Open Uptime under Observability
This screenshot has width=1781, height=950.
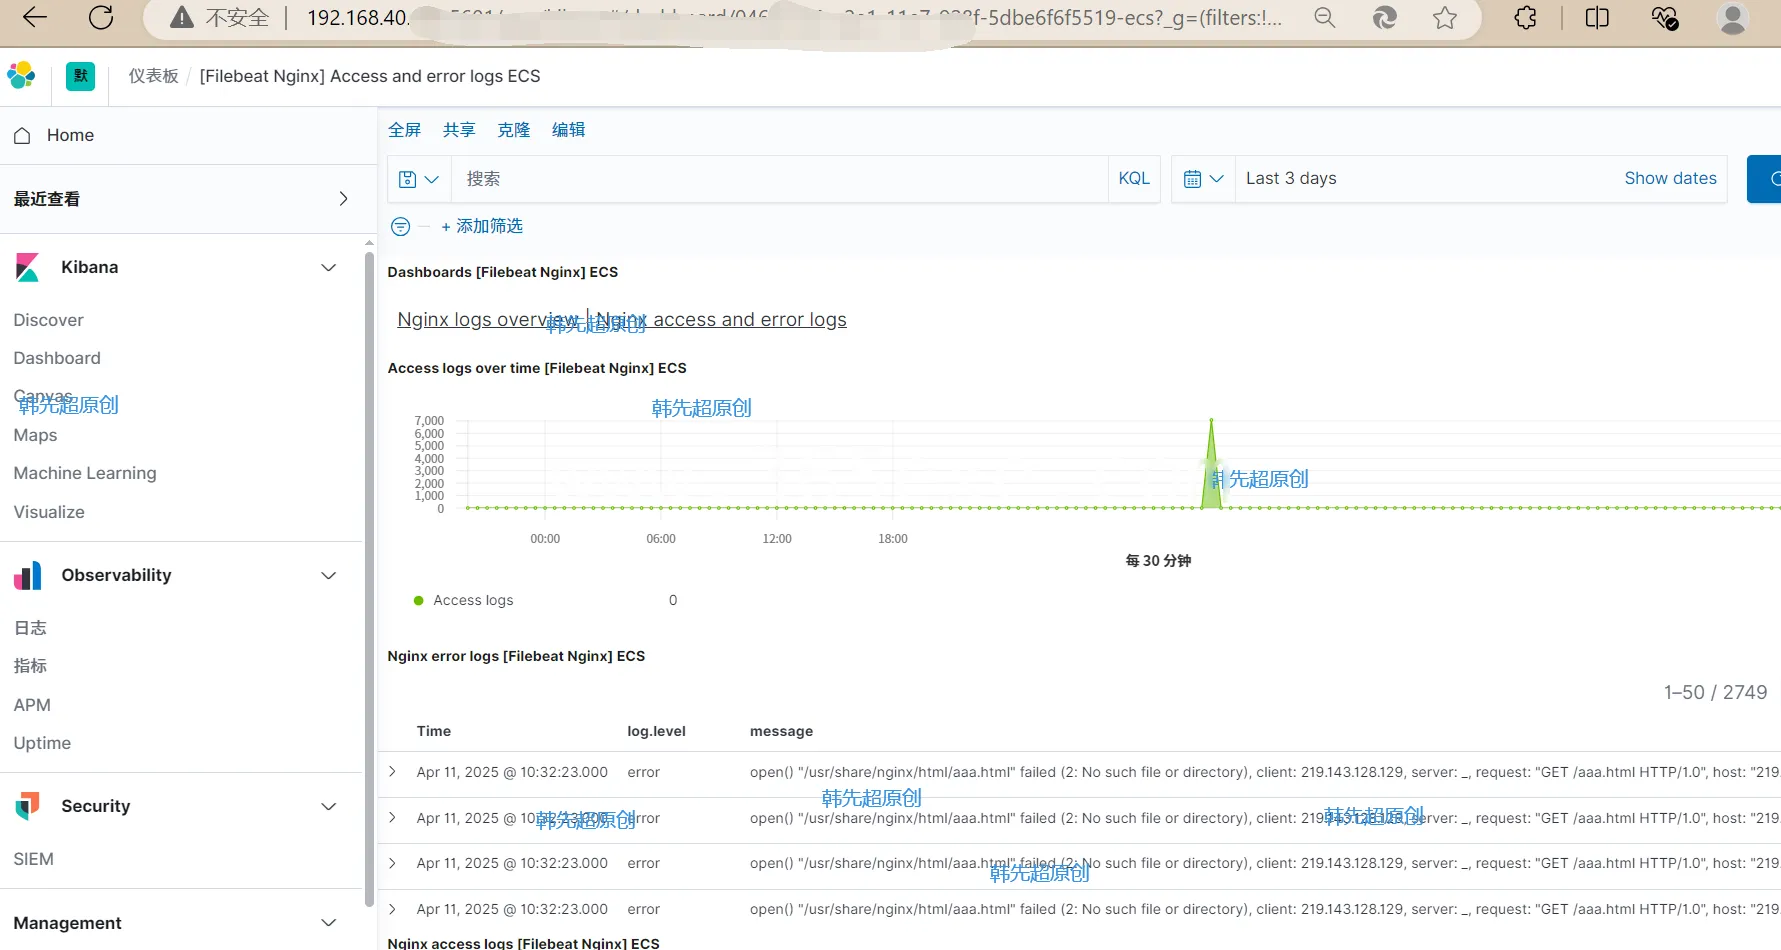pyautogui.click(x=42, y=743)
